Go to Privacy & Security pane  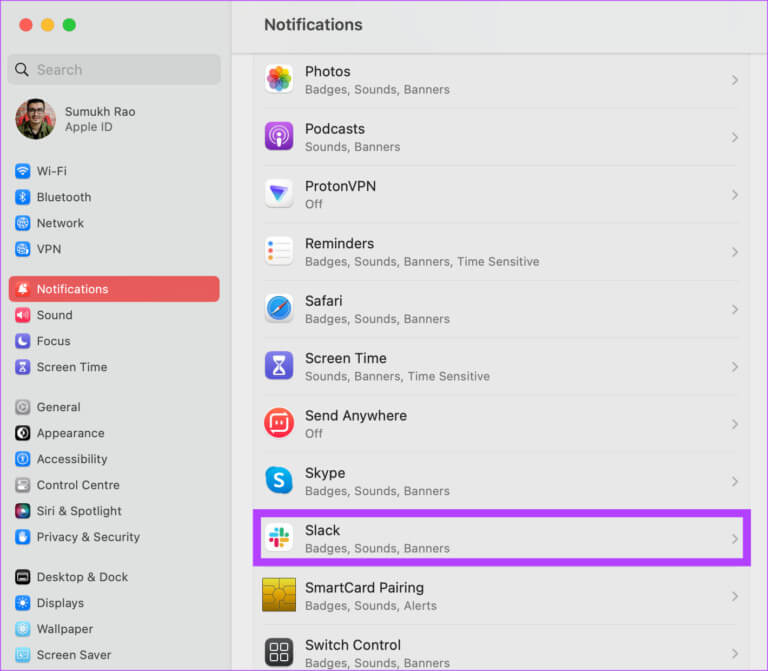114,537
